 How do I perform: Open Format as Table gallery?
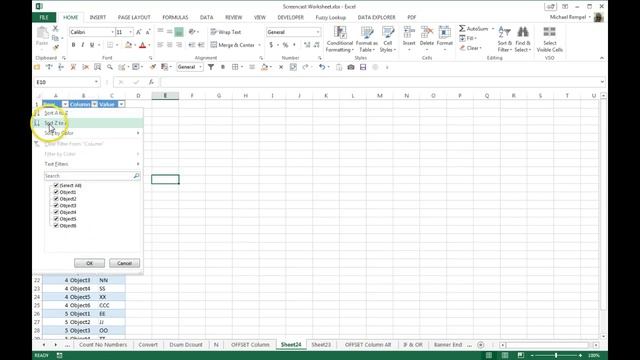[367, 39]
